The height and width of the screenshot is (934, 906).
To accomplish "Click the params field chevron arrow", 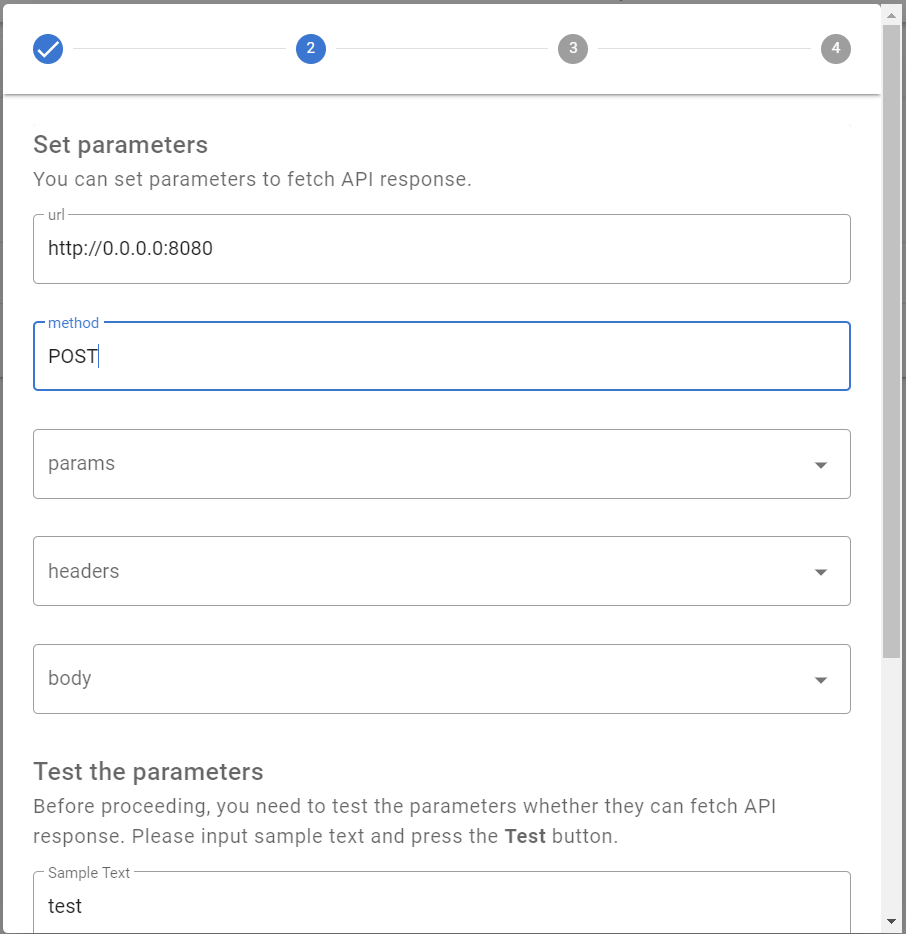I will point(820,464).
